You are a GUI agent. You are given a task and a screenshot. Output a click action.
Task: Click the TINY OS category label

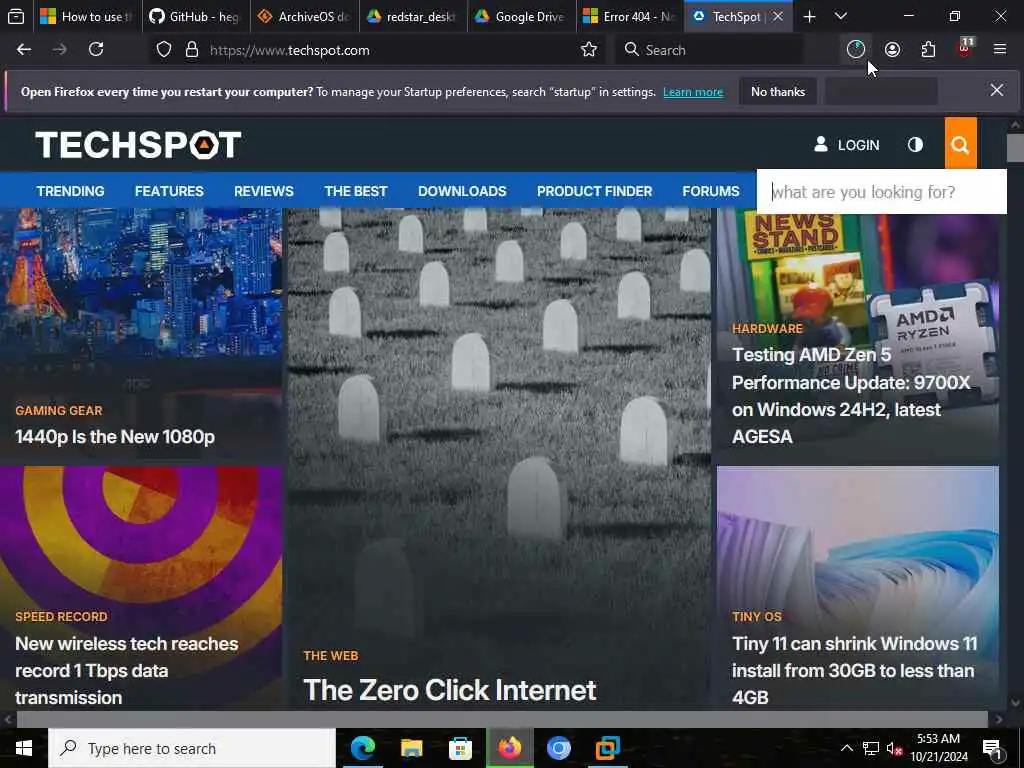pos(757,616)
